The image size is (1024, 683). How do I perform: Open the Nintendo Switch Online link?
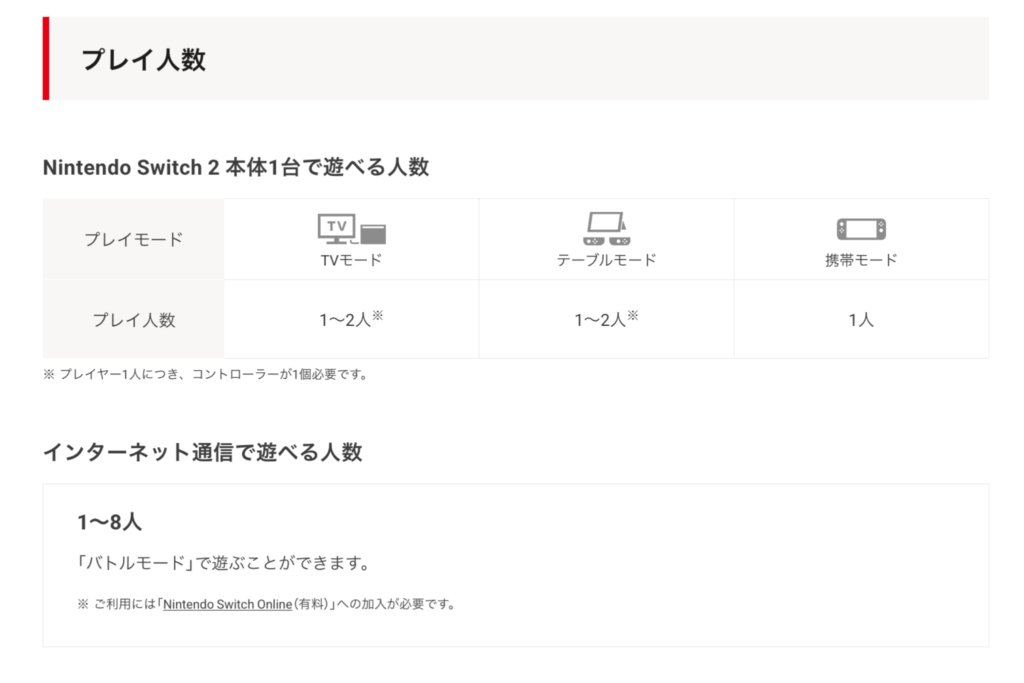227,605
